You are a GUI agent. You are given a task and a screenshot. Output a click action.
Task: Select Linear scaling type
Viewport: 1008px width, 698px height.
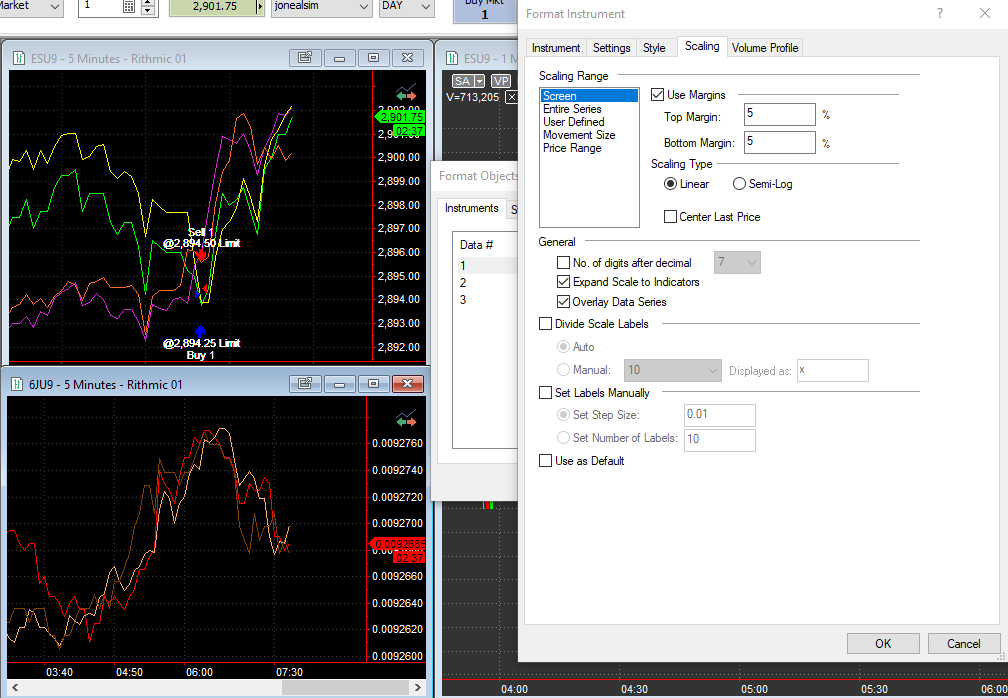670,184
